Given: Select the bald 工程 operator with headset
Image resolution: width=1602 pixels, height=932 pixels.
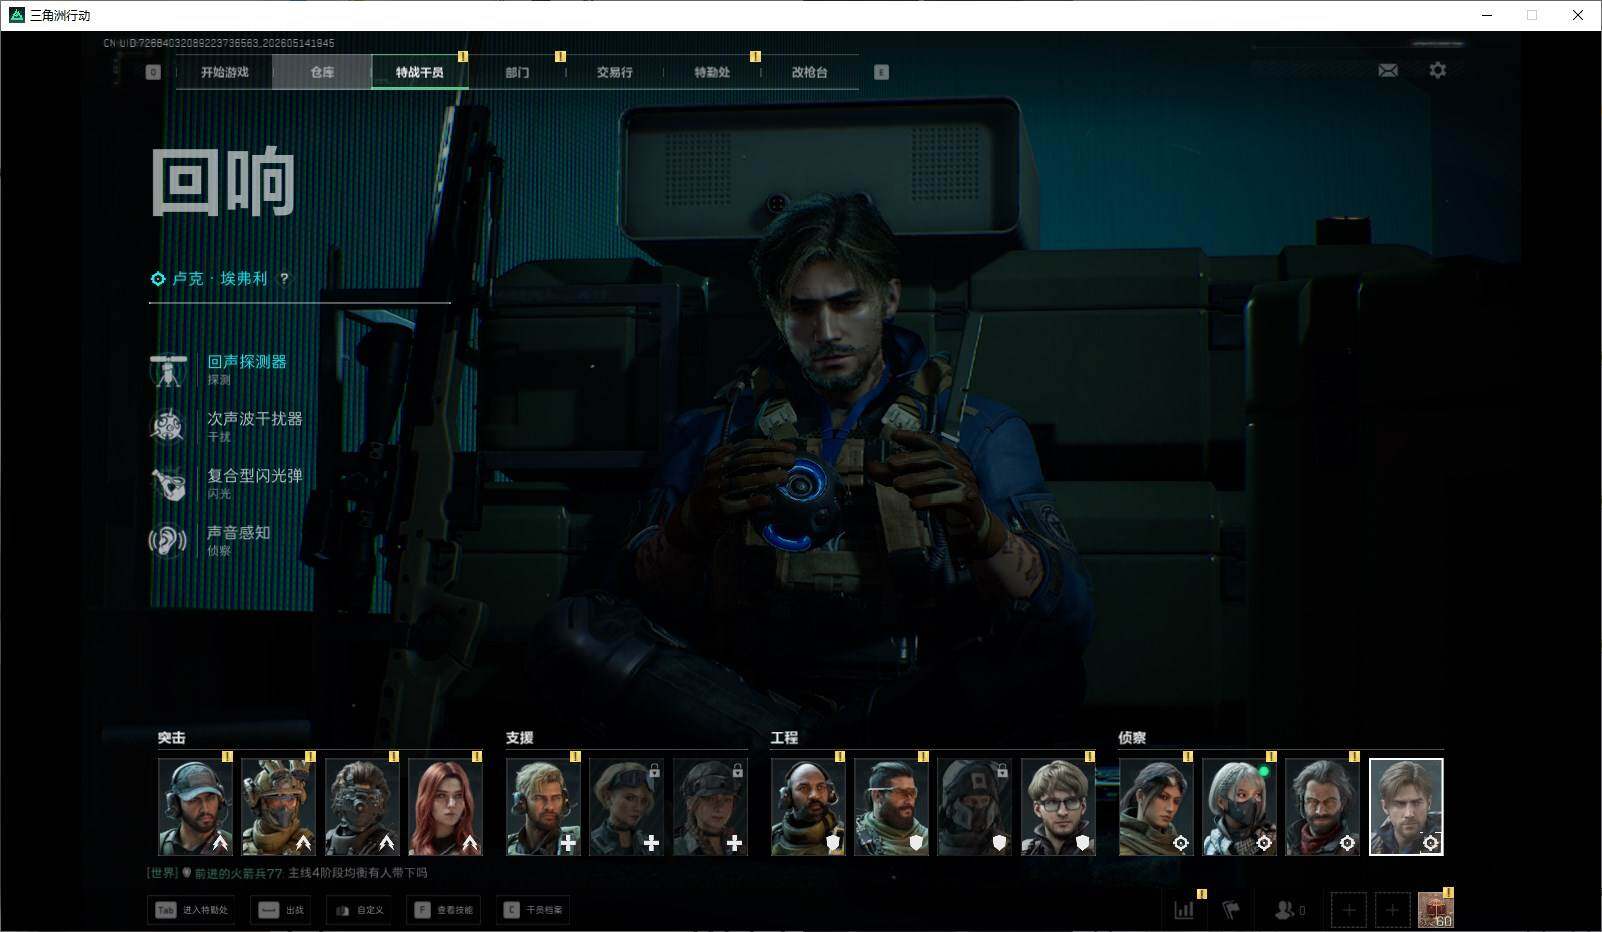Looking at the screenshot, I should coord(808,807).
